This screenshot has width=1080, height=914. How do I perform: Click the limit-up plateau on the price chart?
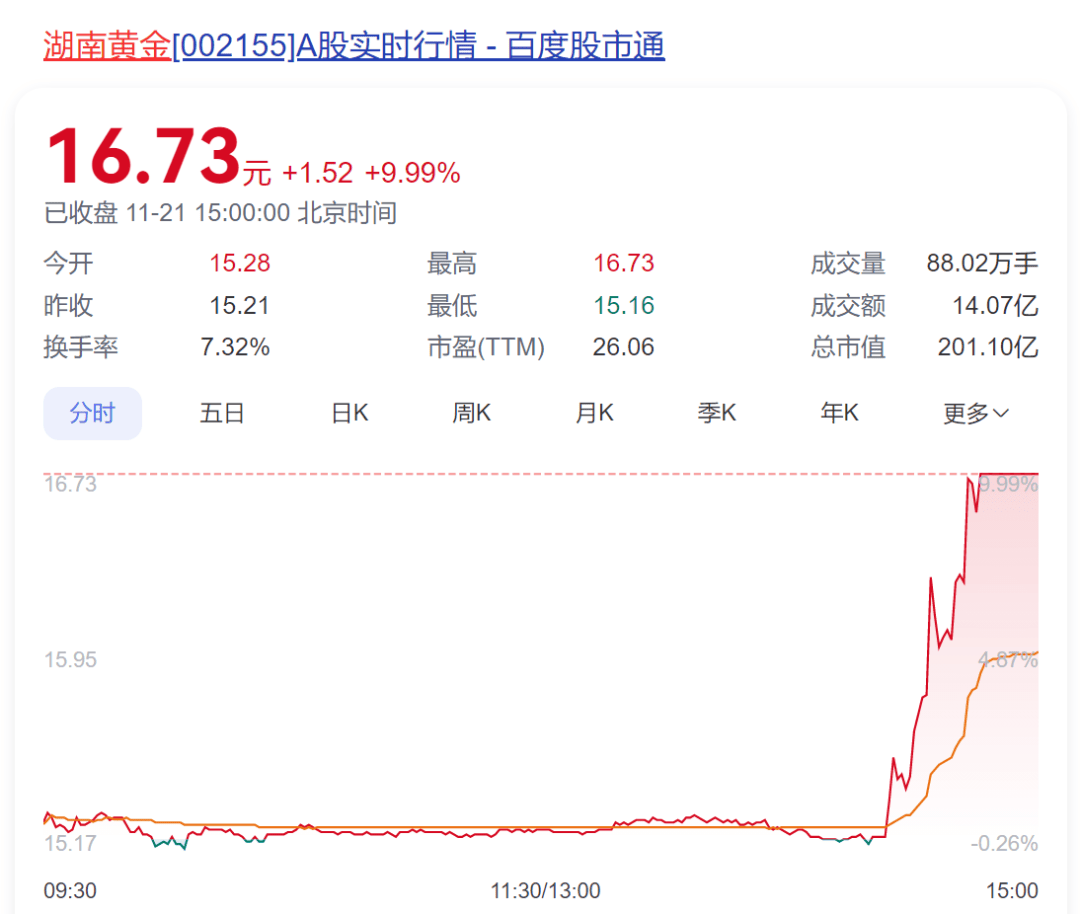click(1008, 474)
